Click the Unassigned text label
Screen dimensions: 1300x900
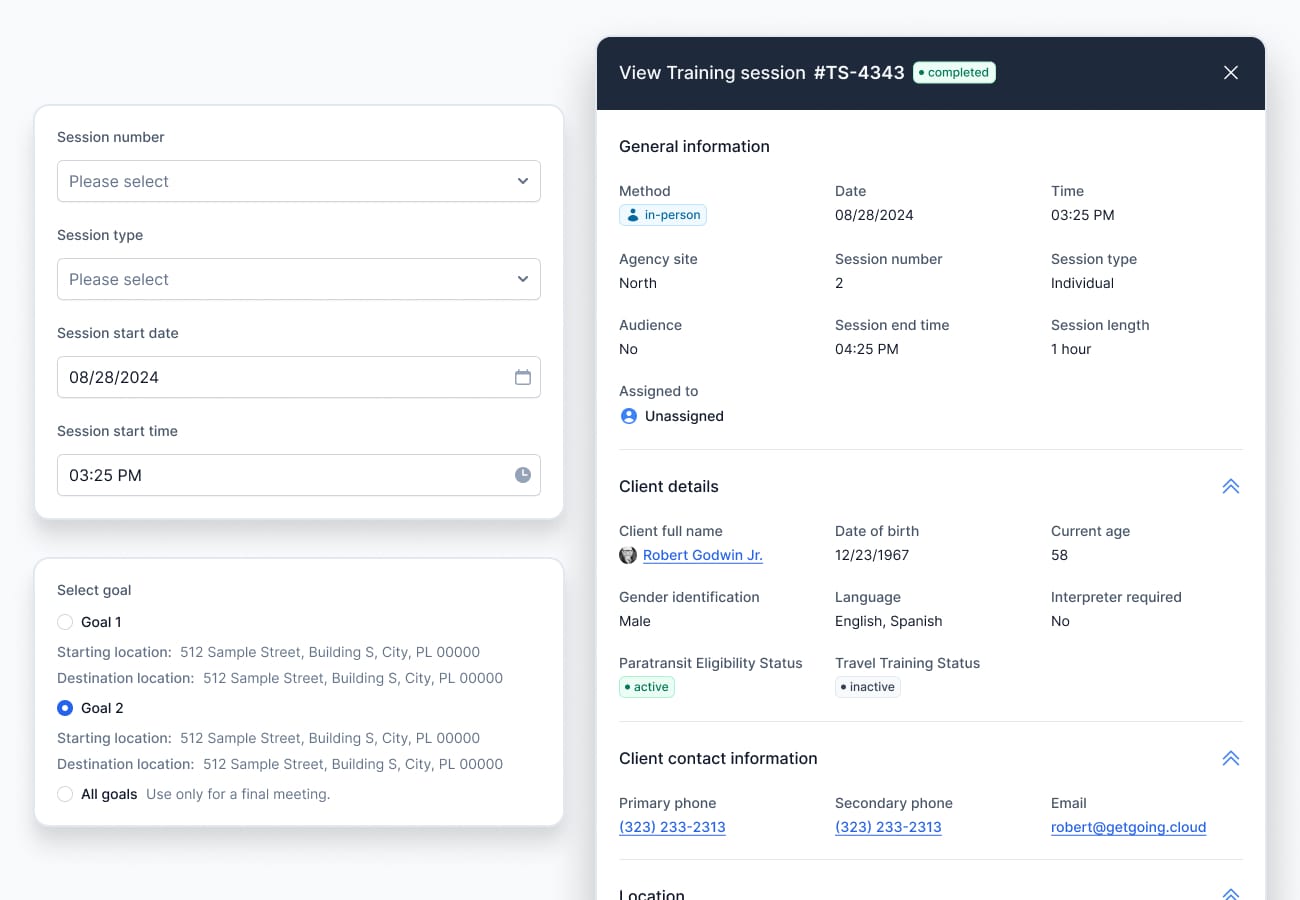(x=684, y=416)
